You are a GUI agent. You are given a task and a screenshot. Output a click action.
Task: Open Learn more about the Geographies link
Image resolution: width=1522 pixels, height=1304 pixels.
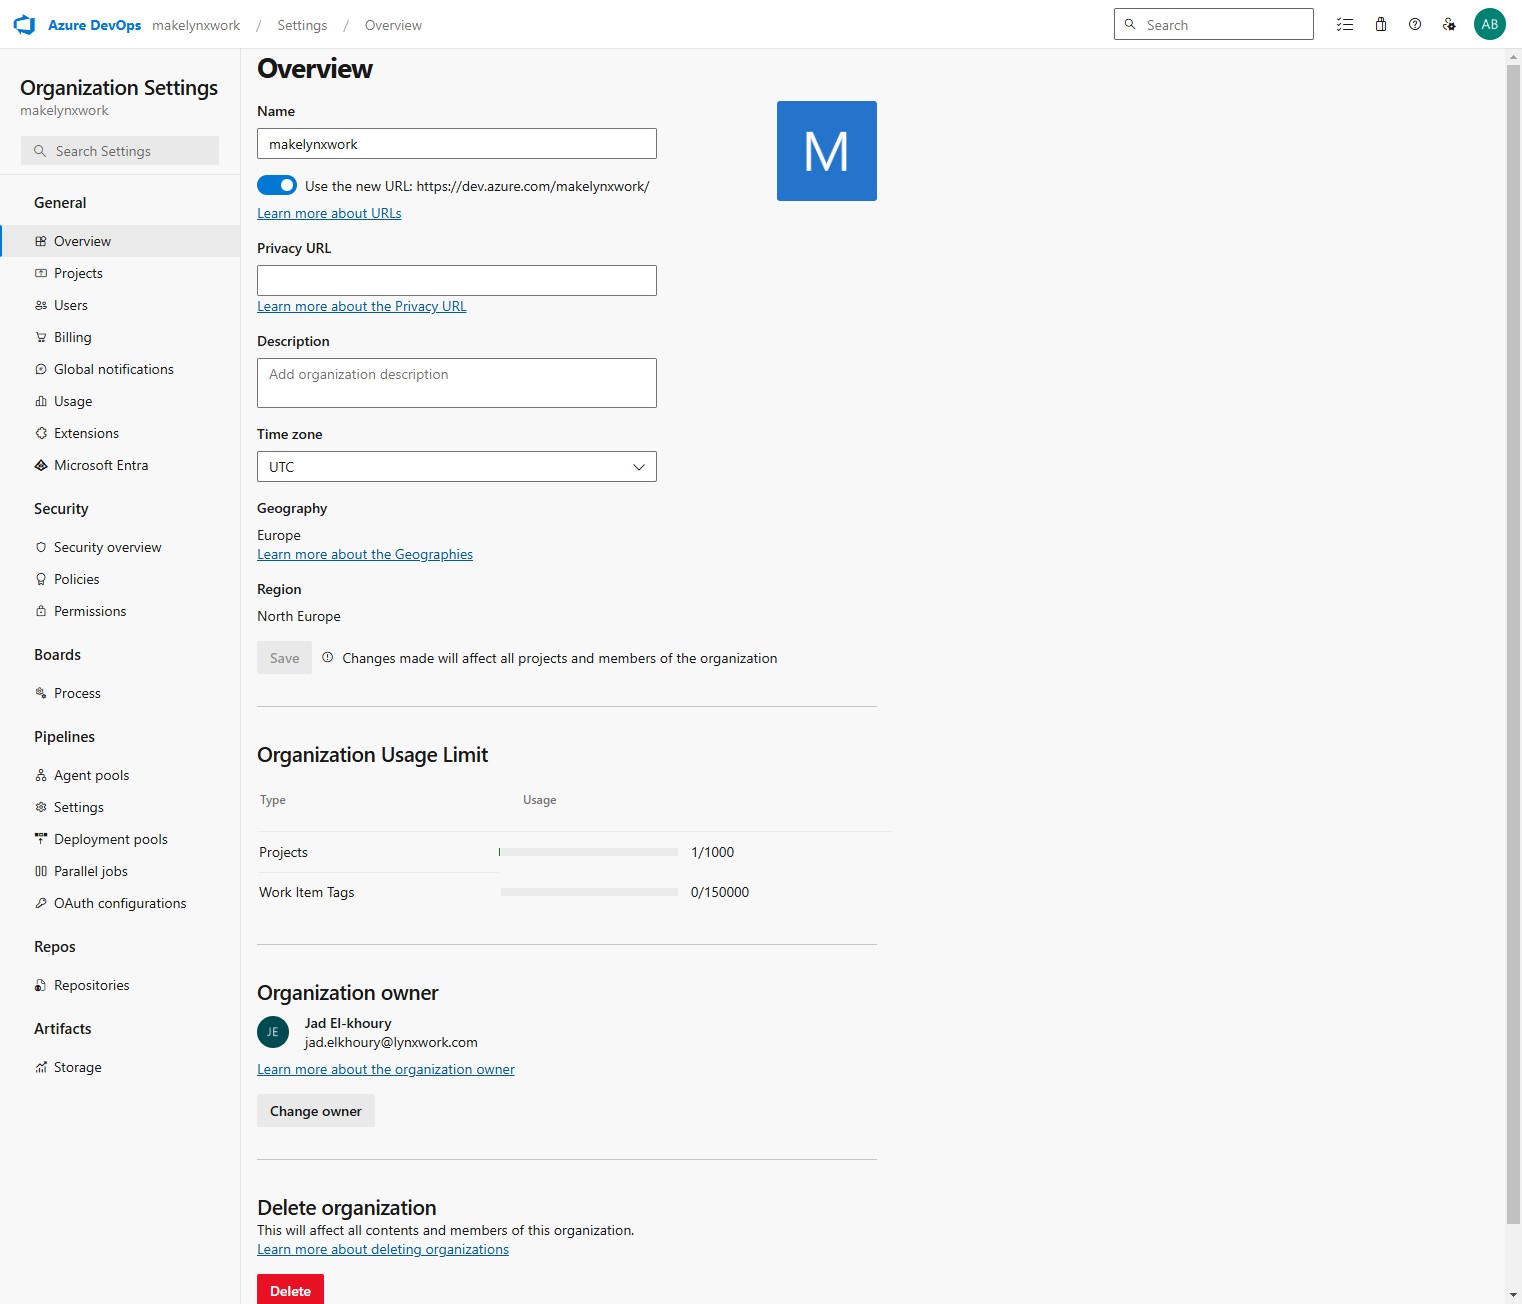point(365,554)
